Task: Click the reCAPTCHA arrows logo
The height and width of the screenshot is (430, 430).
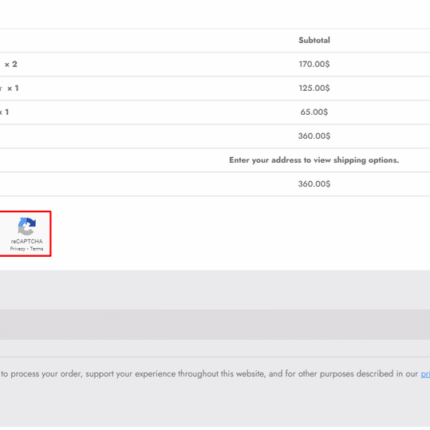Action: click(27, 226)
